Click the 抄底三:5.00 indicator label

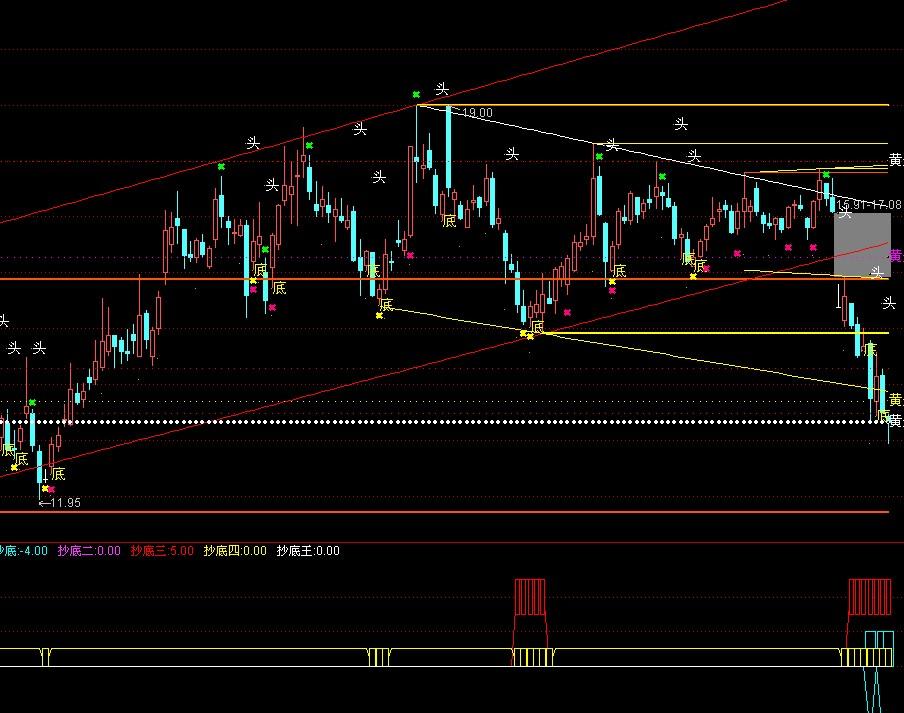click(162, 550)
